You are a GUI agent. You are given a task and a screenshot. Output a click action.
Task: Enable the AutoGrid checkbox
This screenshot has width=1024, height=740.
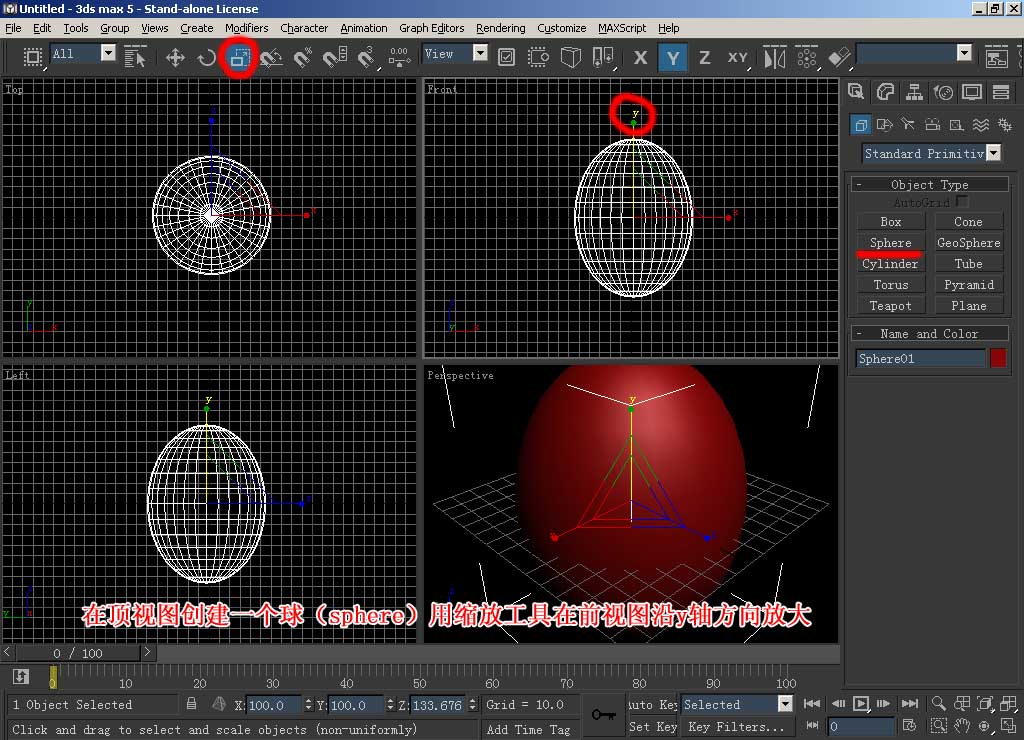point(961,202)
